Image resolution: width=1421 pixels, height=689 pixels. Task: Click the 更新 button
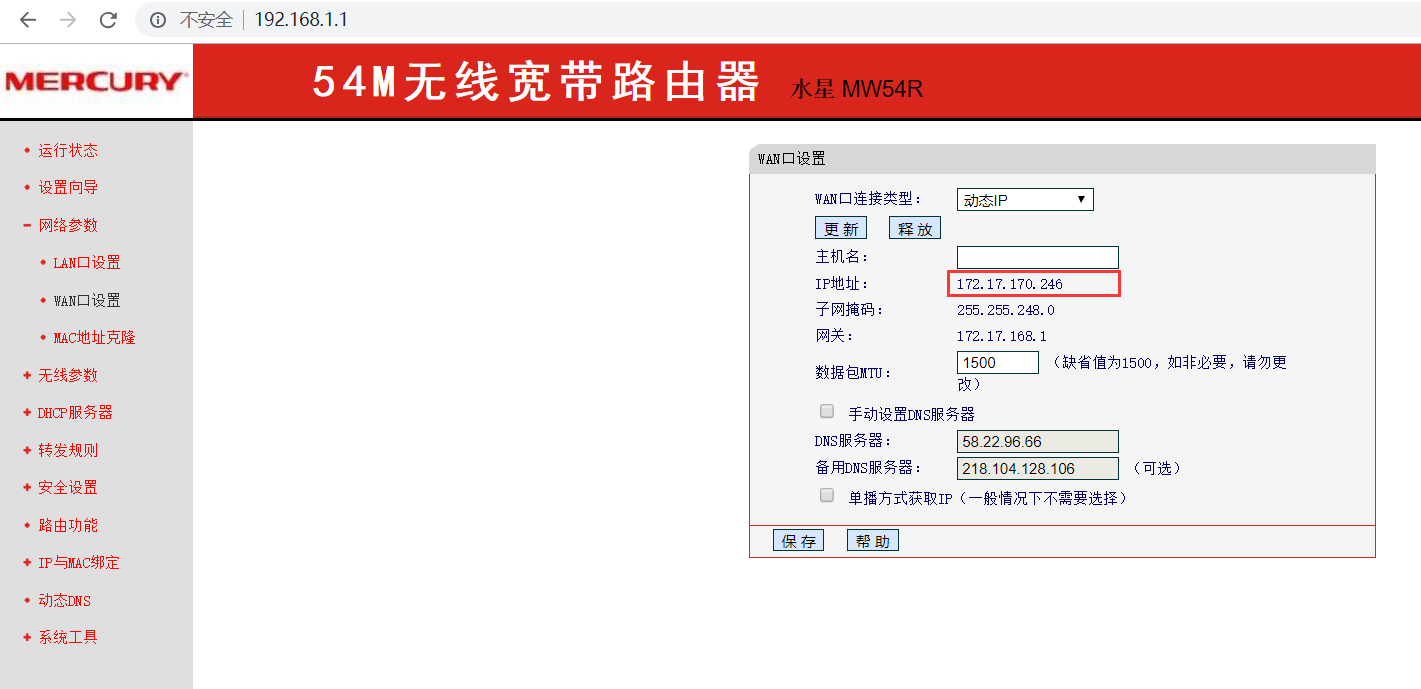click(x=841, y=228)
